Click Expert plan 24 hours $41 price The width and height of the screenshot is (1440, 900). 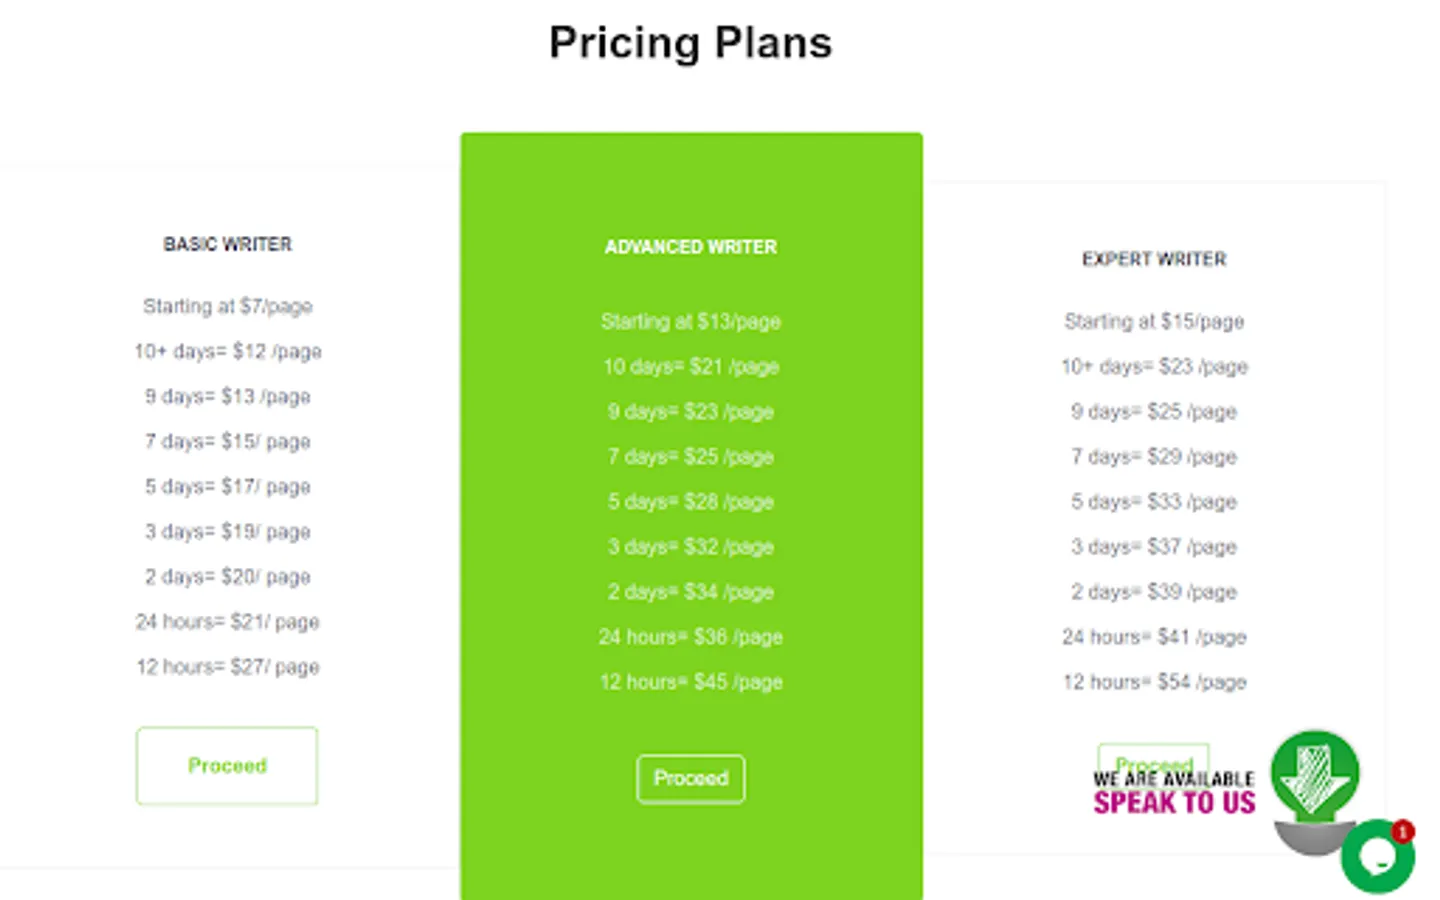1154,637
